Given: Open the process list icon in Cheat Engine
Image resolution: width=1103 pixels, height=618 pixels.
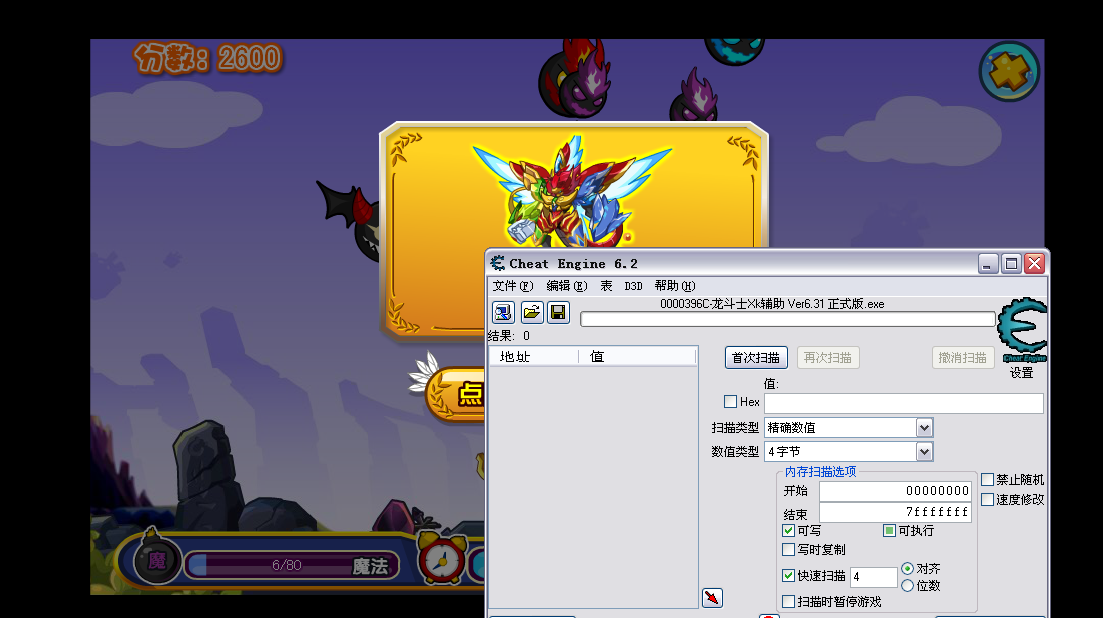Looking at the screenshot, I should click(x=503, y=312).
